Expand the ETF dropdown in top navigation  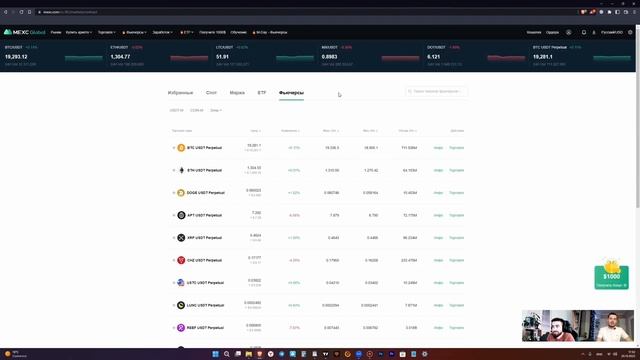click(187, 32)
